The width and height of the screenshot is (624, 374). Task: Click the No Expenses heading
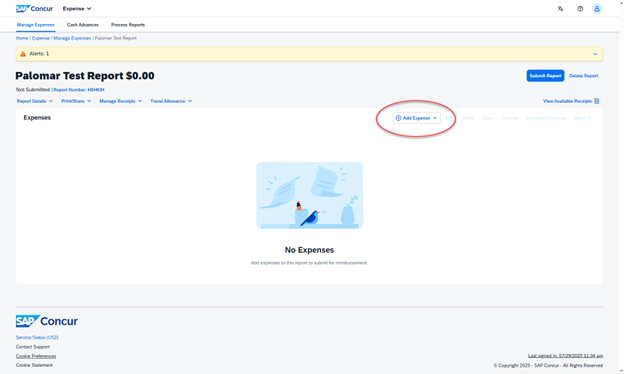(x=309, y=250)
